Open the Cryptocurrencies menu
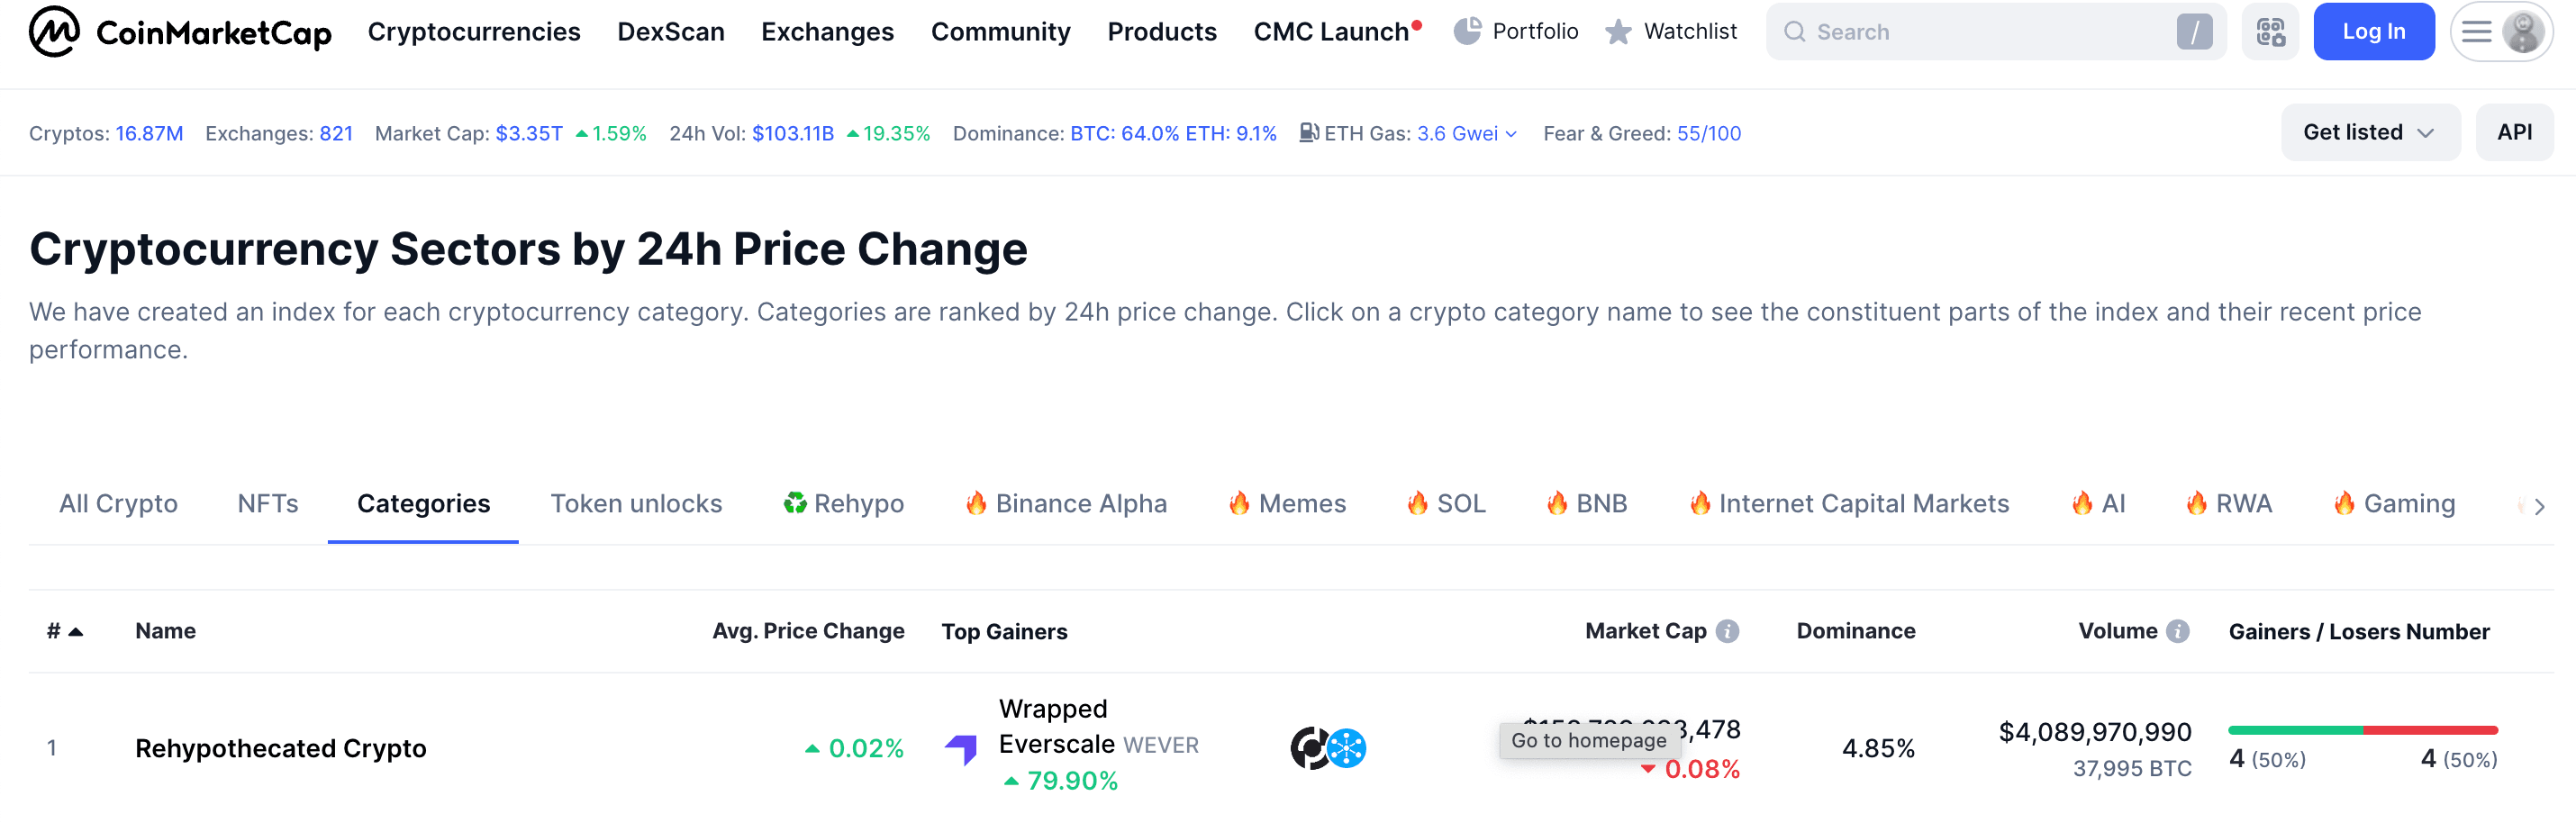 [x=474, y=31]
